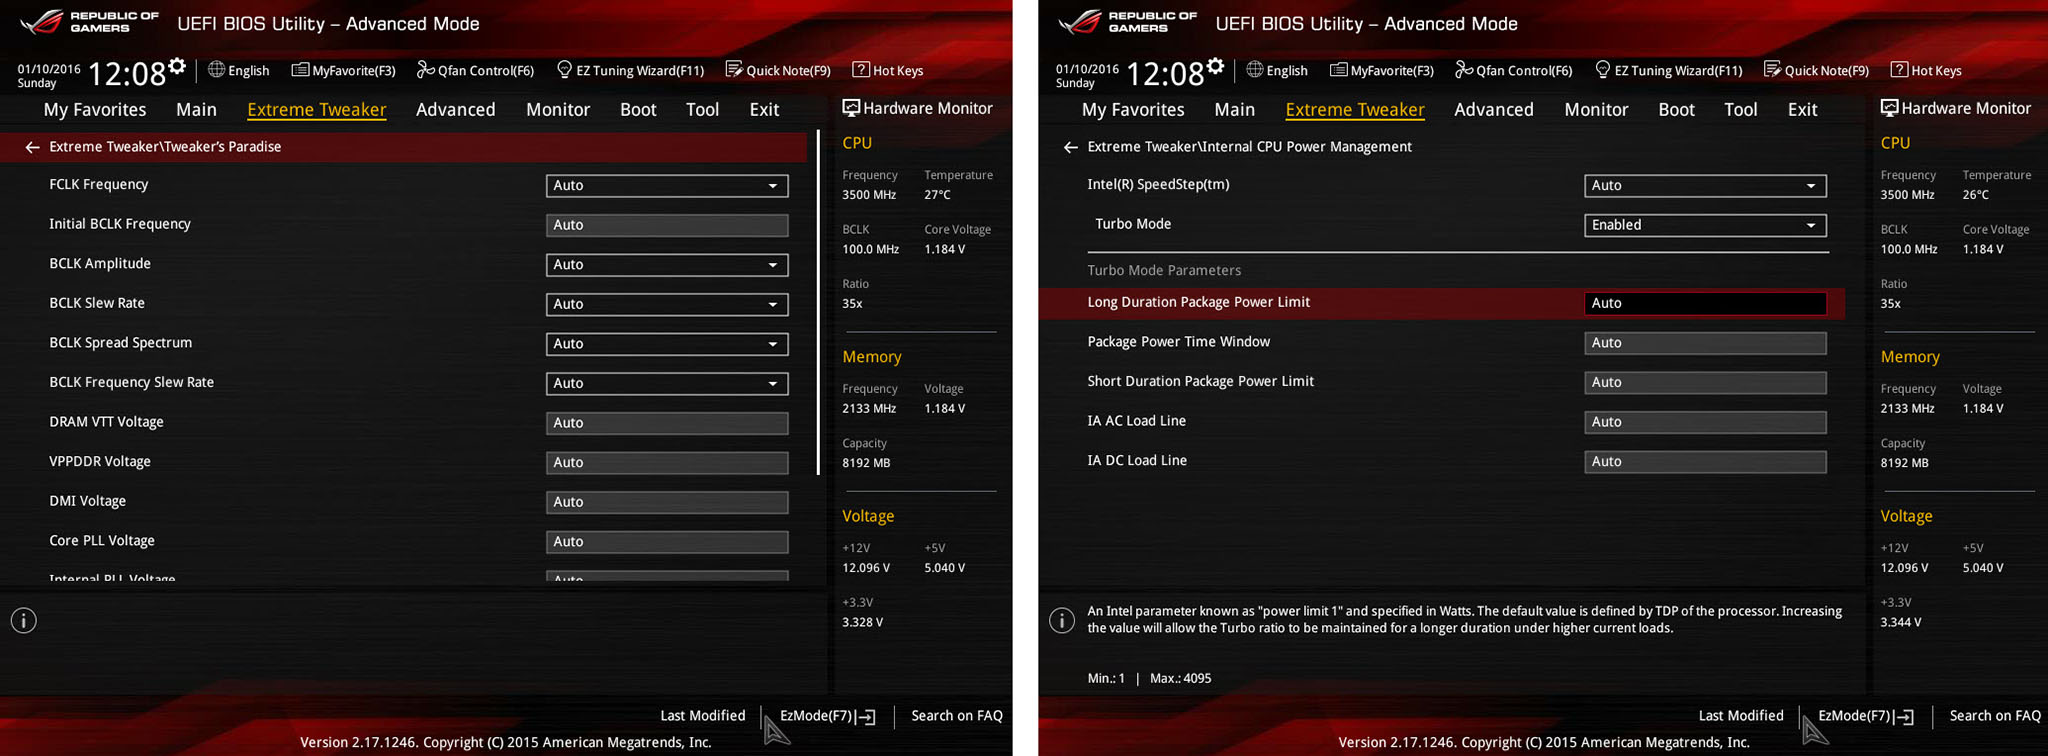The image size is (2048, 756).
Task: Click the VPPDDR Voltage field
Action: click(667, 462)
